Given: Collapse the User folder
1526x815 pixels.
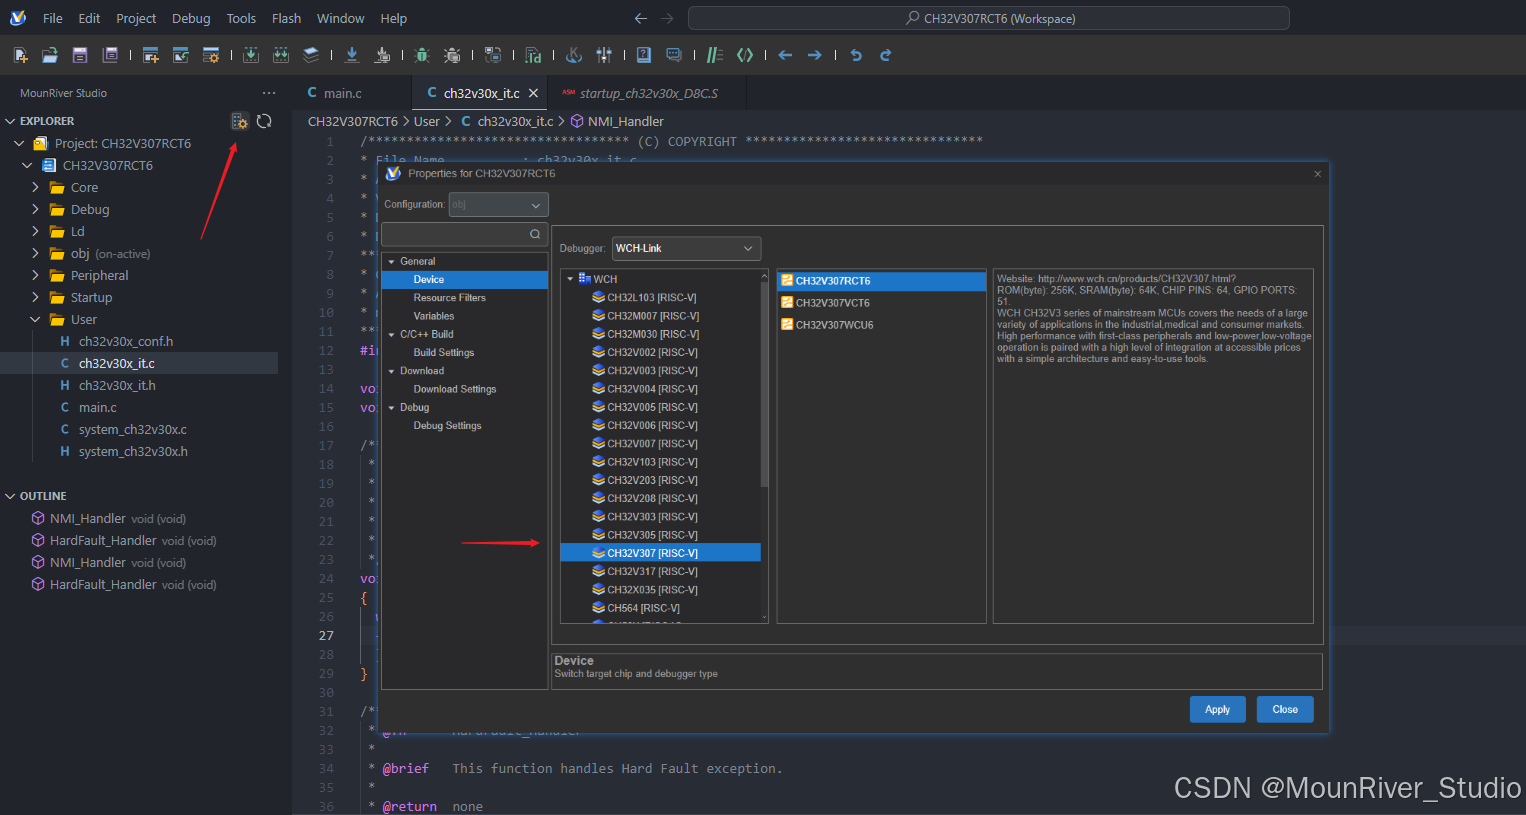Looking at the screenshot, I should tap(35, 319).
